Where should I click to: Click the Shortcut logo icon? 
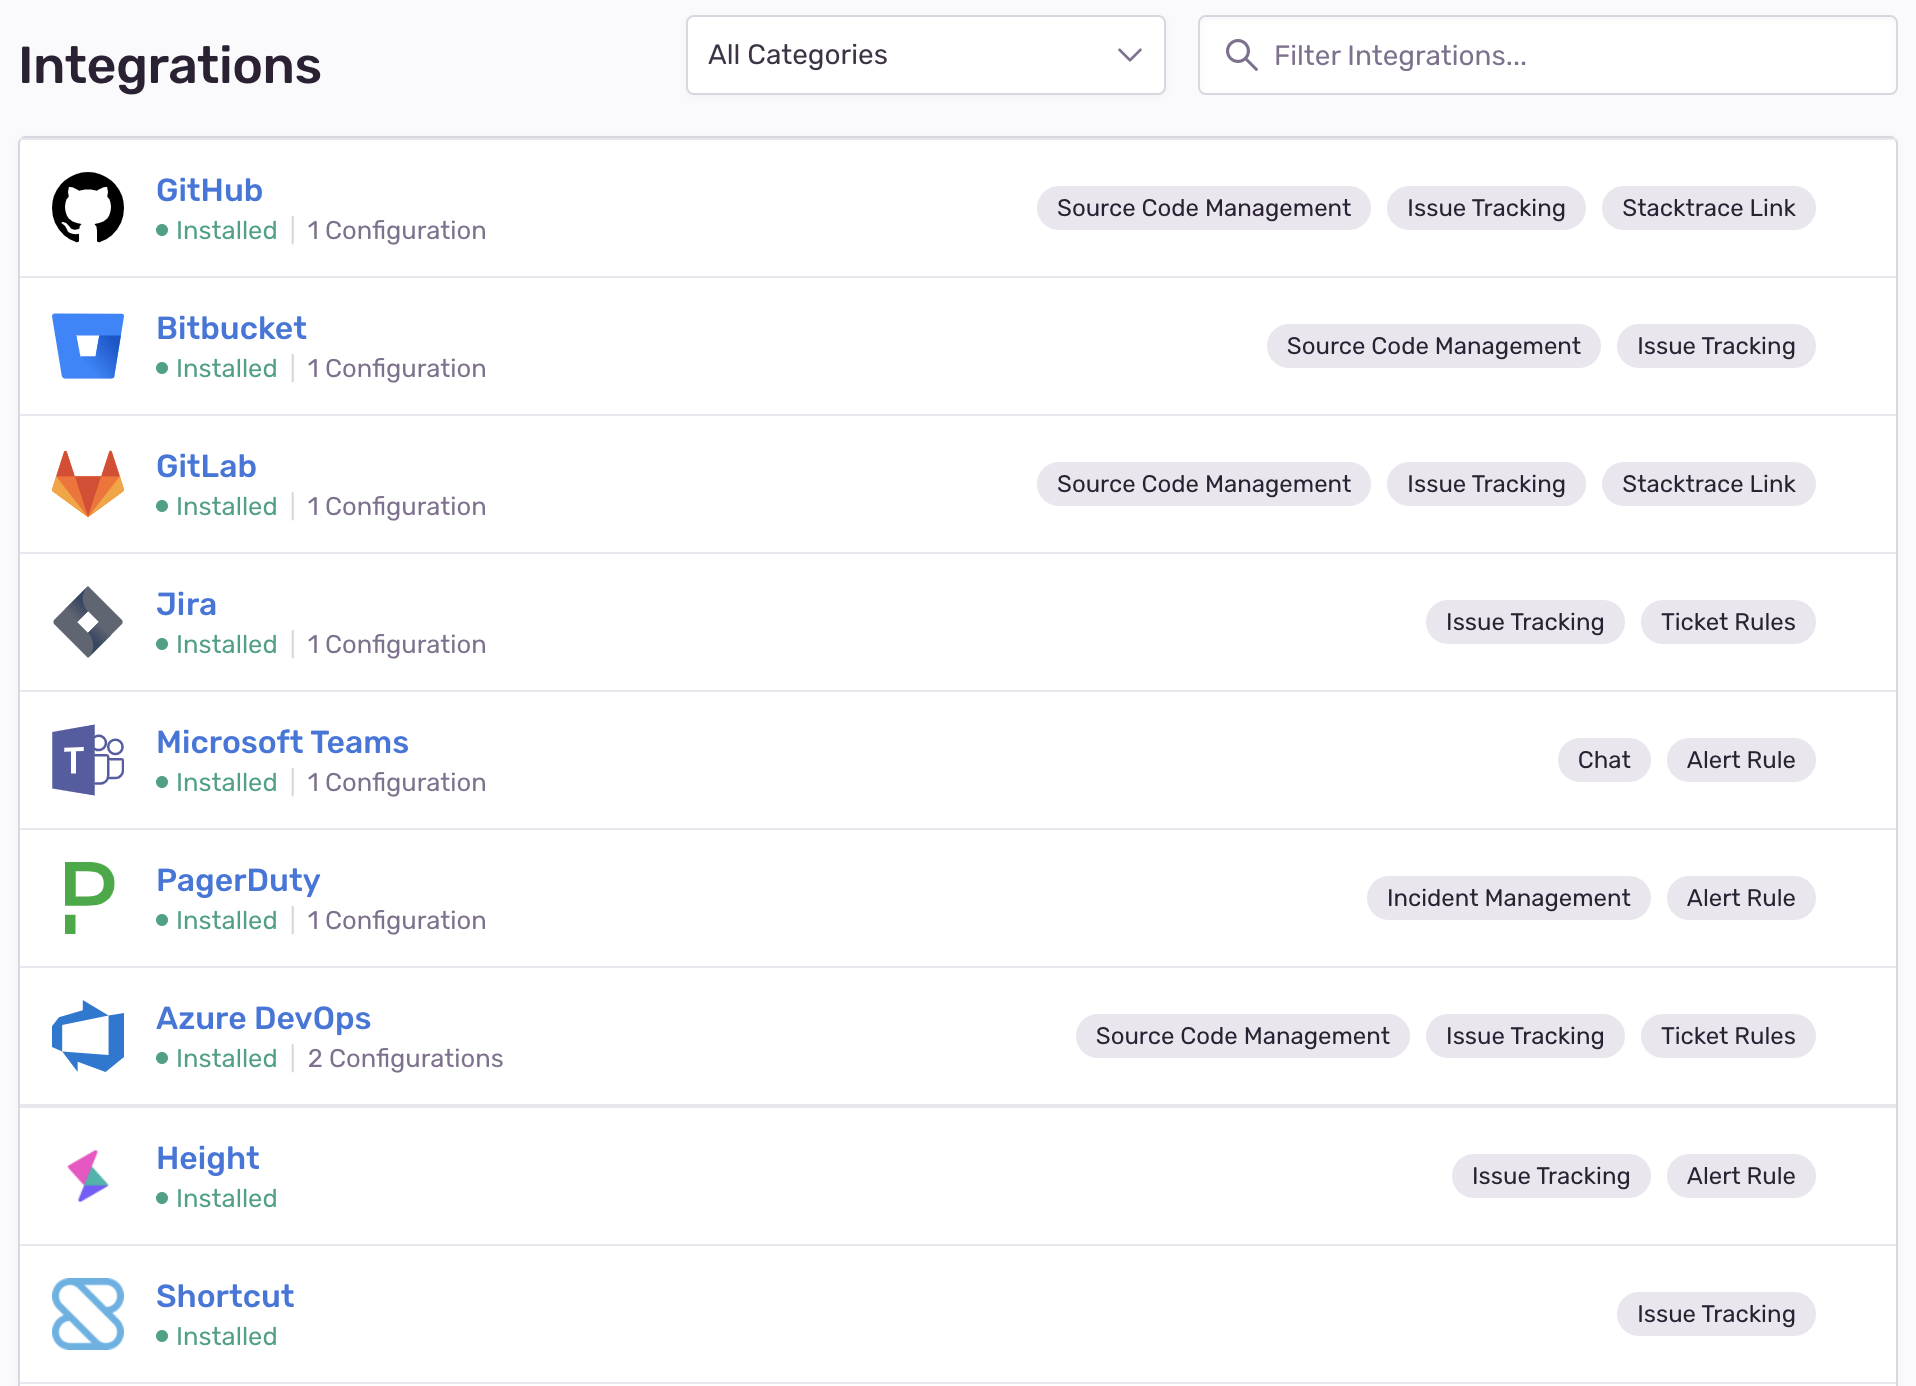88,1313
